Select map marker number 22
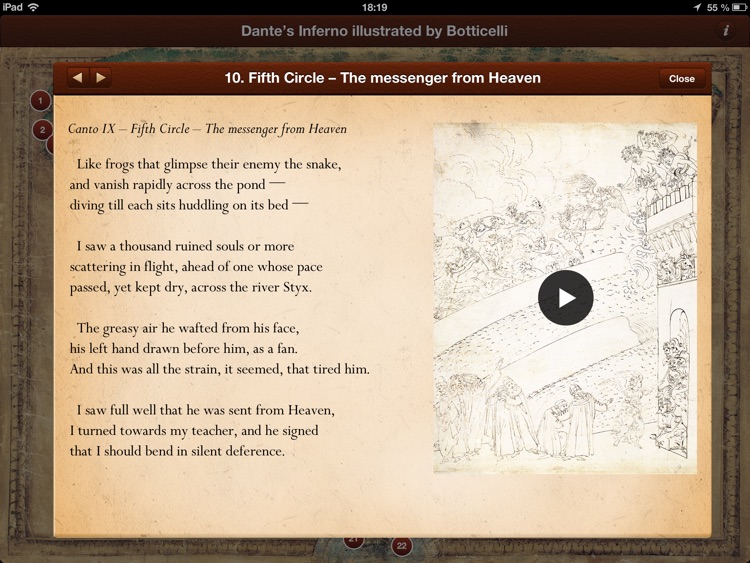Viewport: 750px width, 563px height. (x=401, y=546)
